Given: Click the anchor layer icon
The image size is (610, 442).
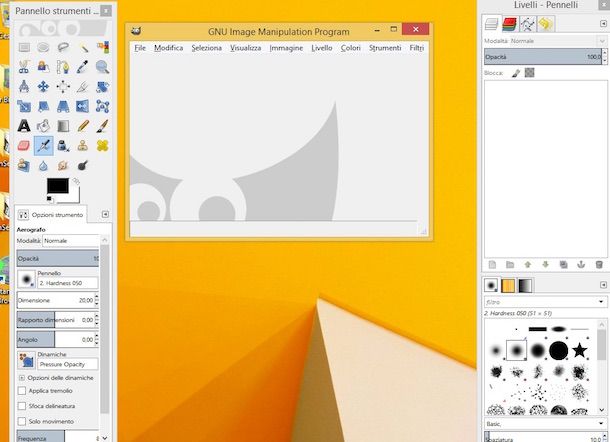Looking at the screenshot, I should 581,265.
